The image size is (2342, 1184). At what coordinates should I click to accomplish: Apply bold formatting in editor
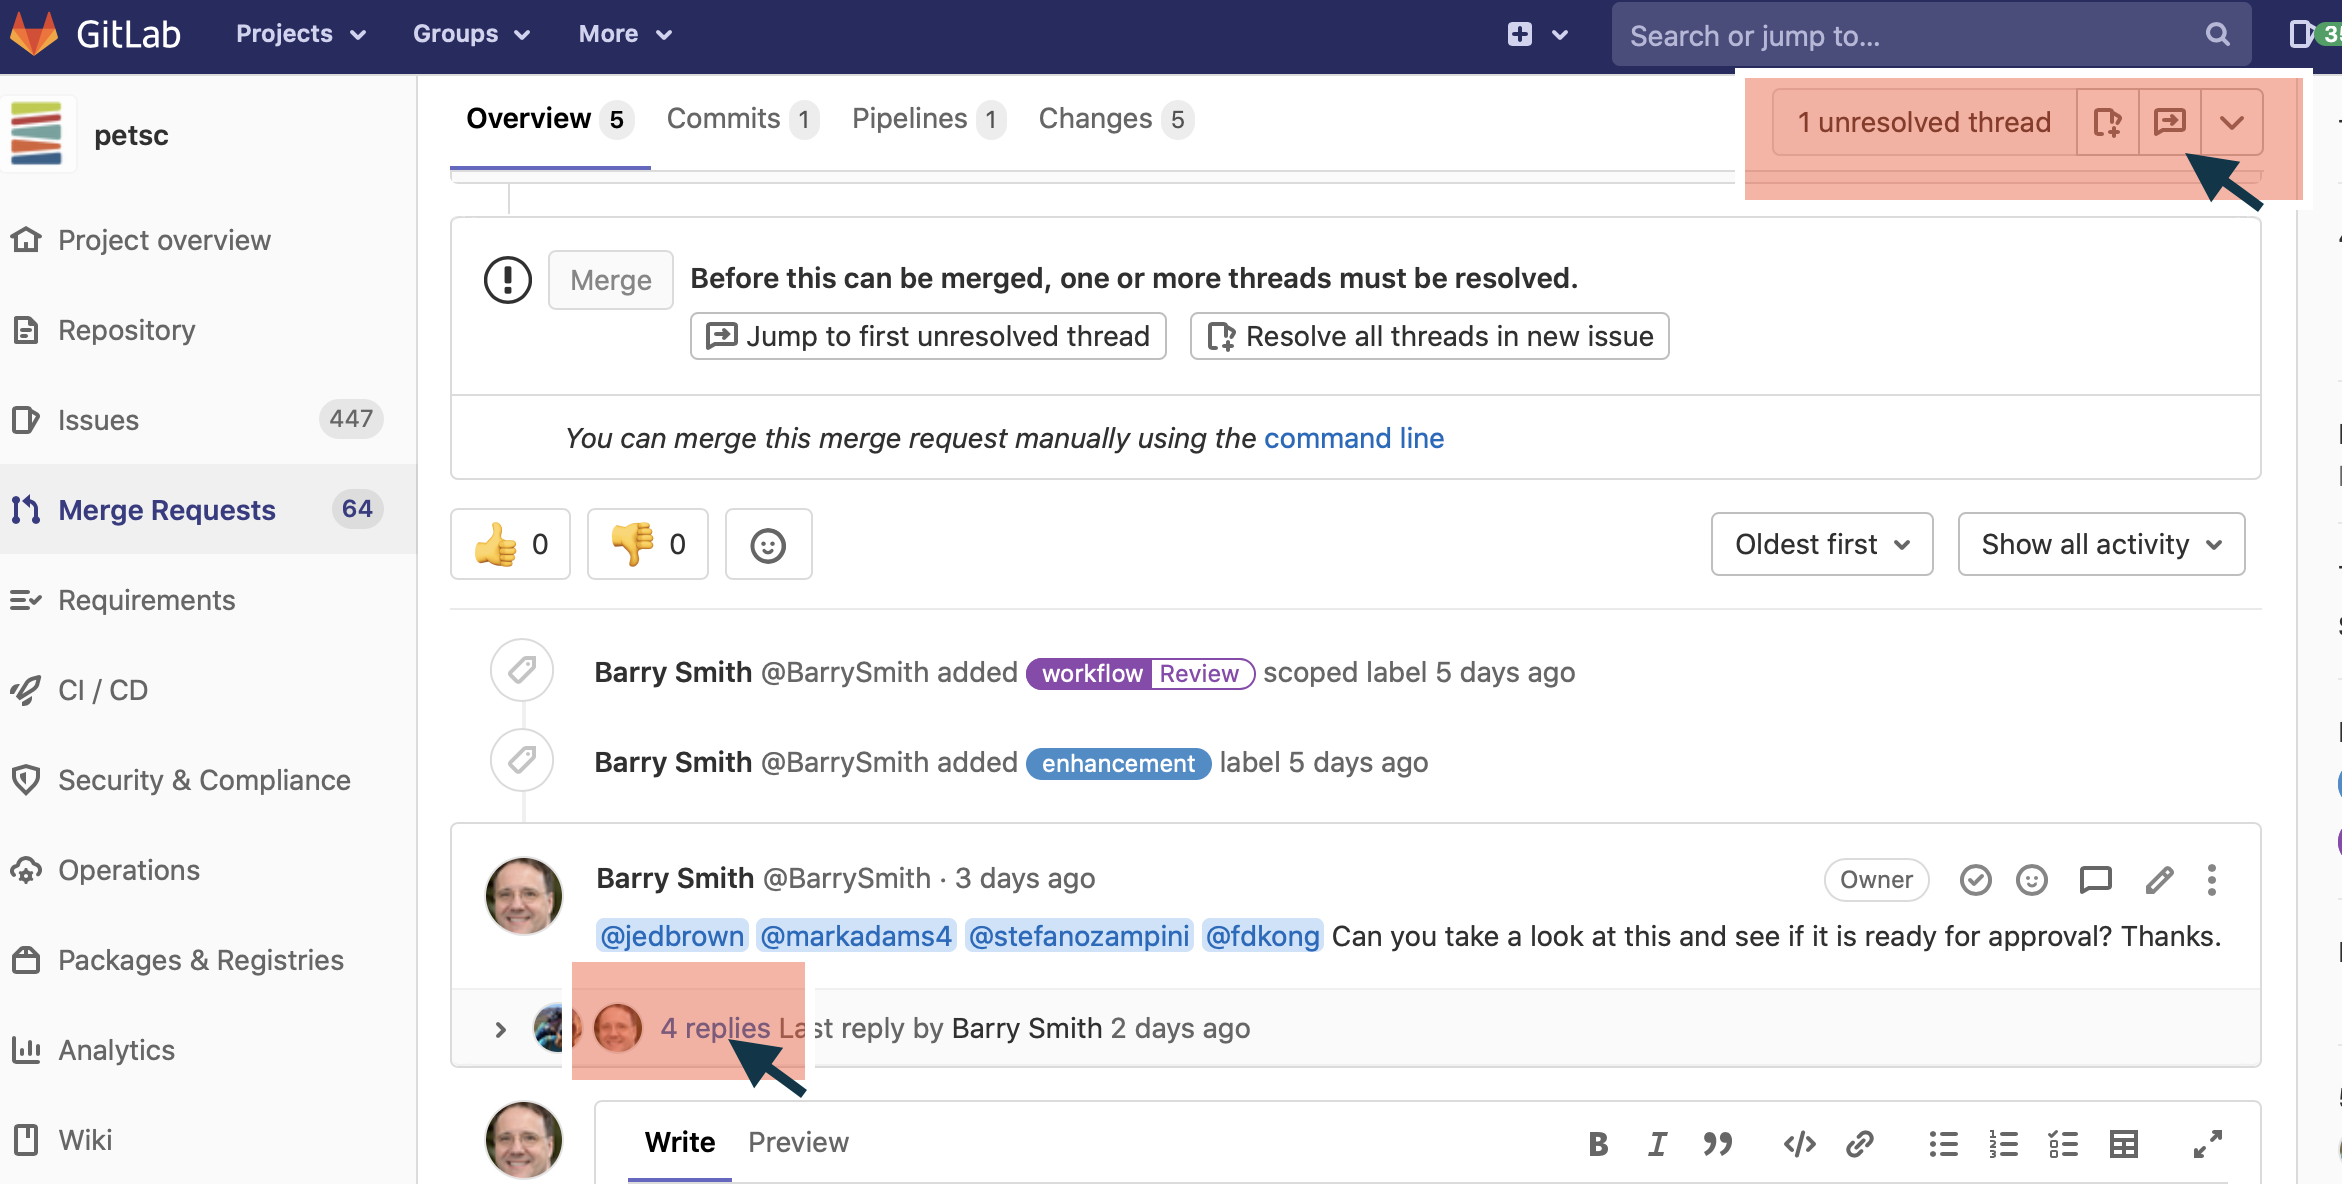1598,1144
